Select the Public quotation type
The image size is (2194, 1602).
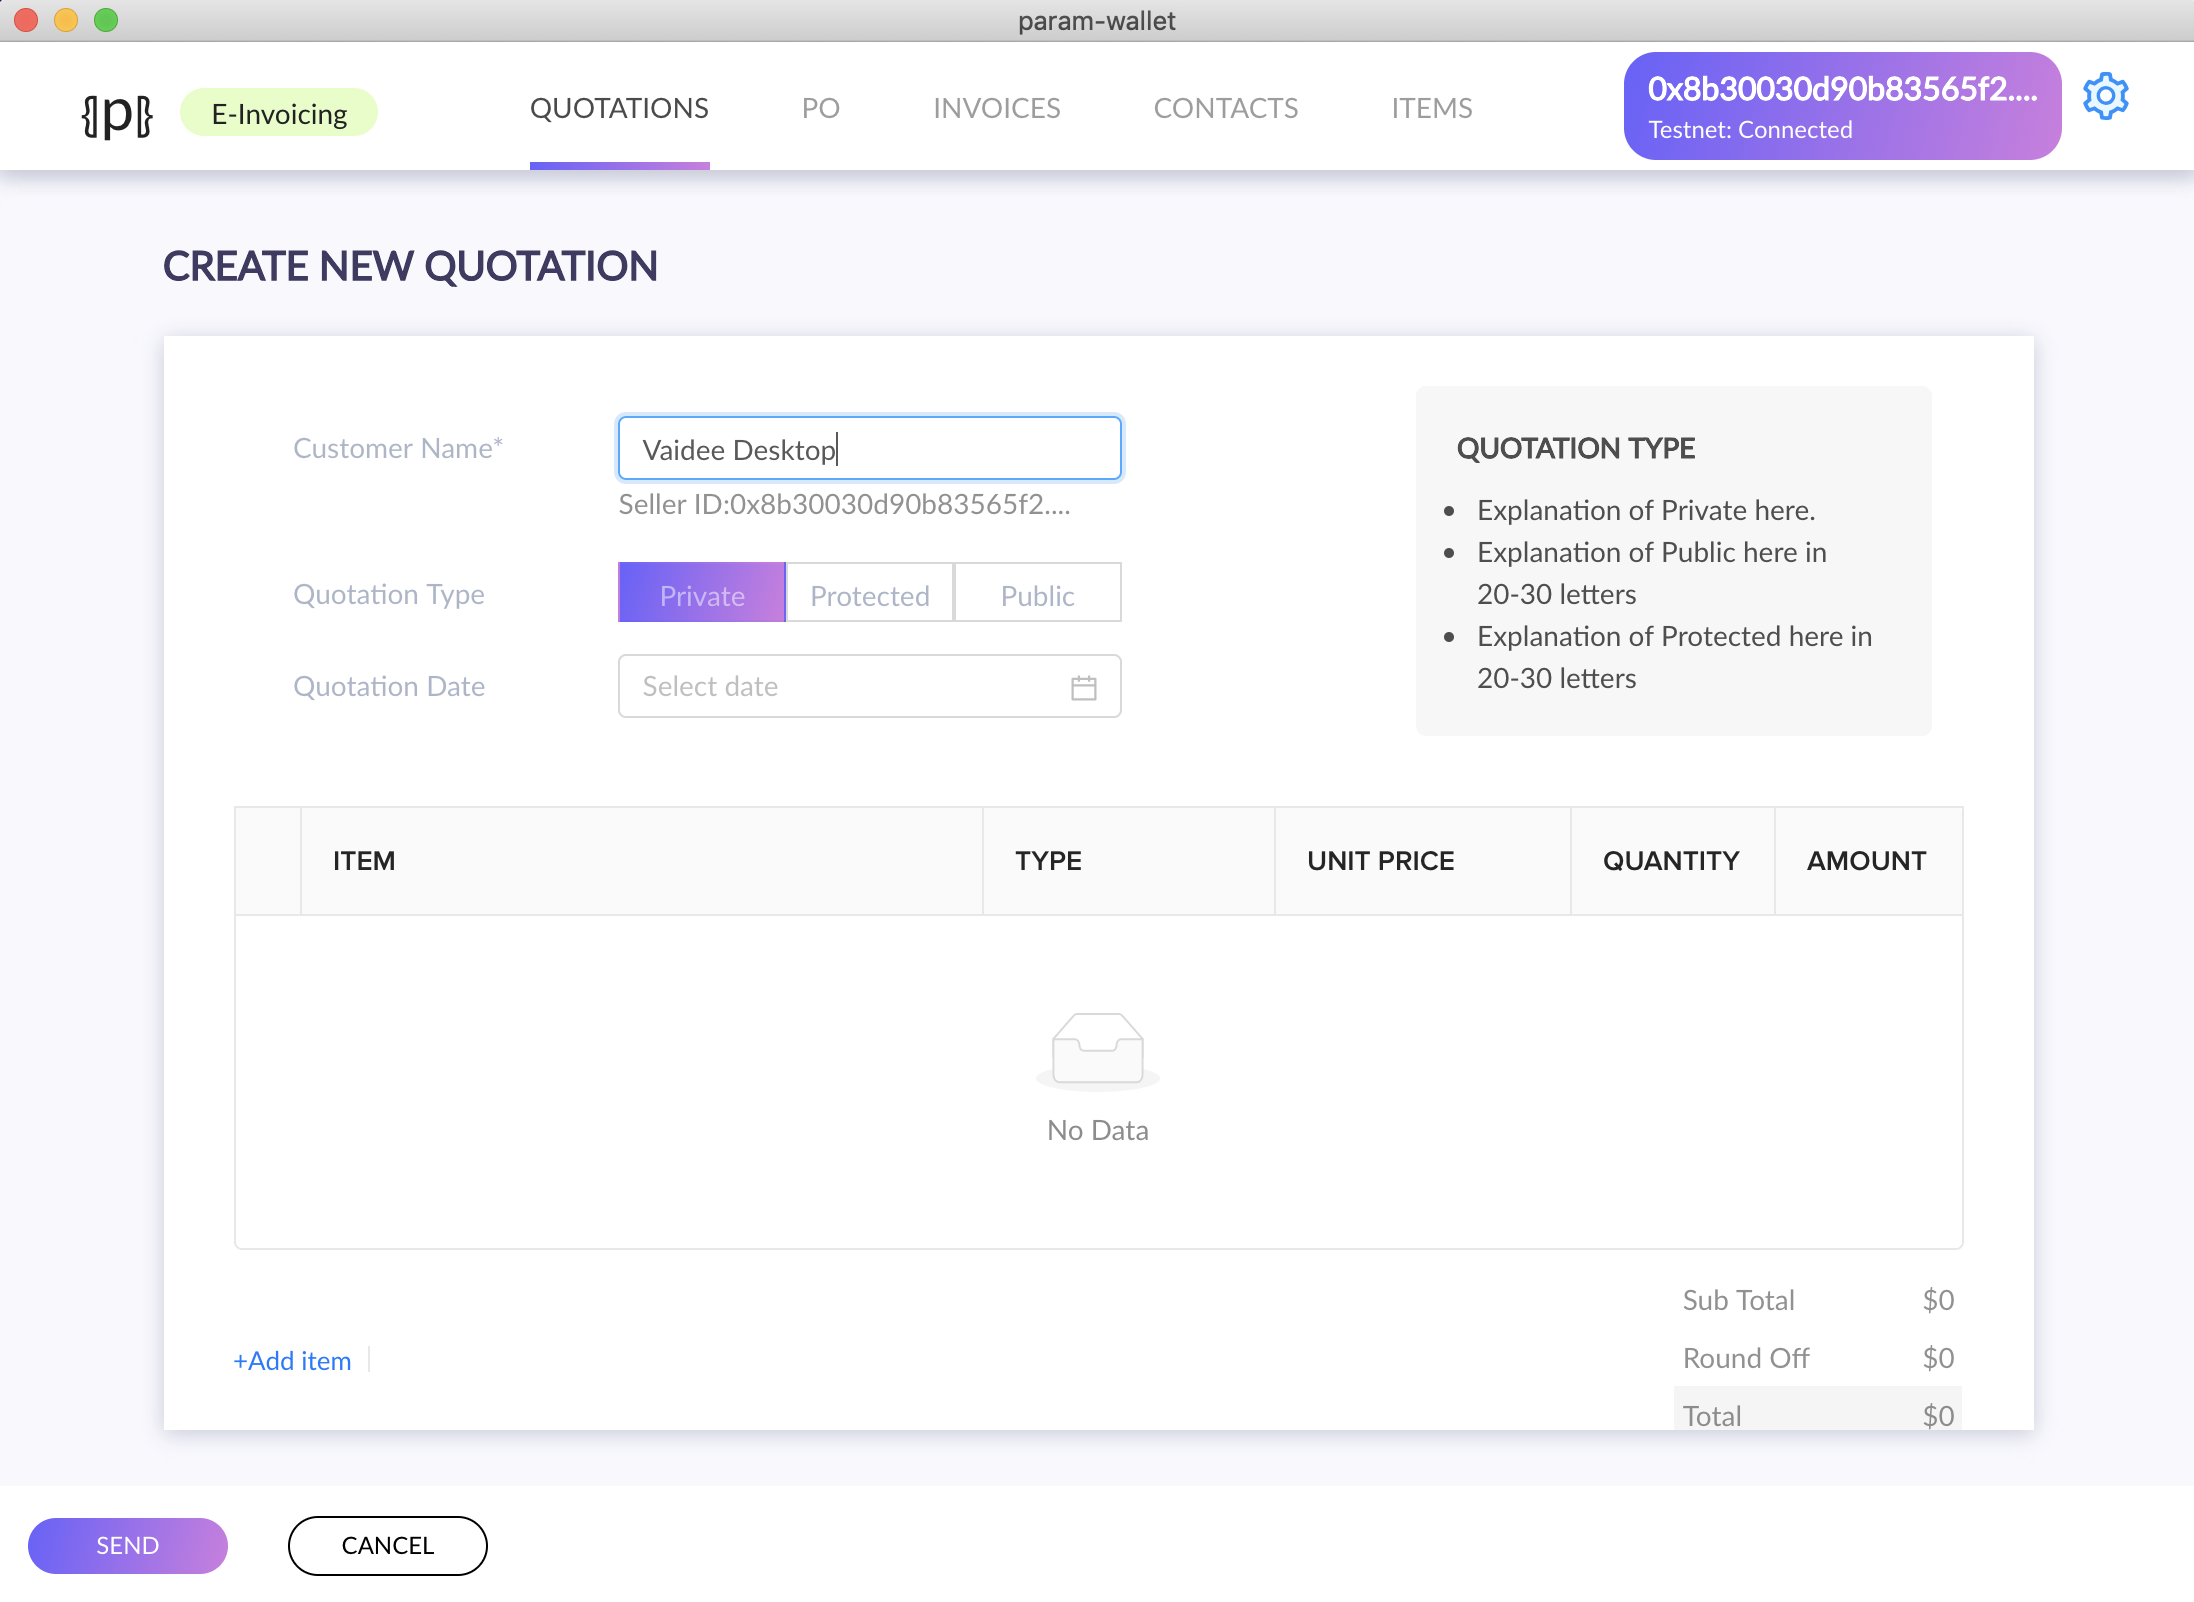[x=1038, y=593]
